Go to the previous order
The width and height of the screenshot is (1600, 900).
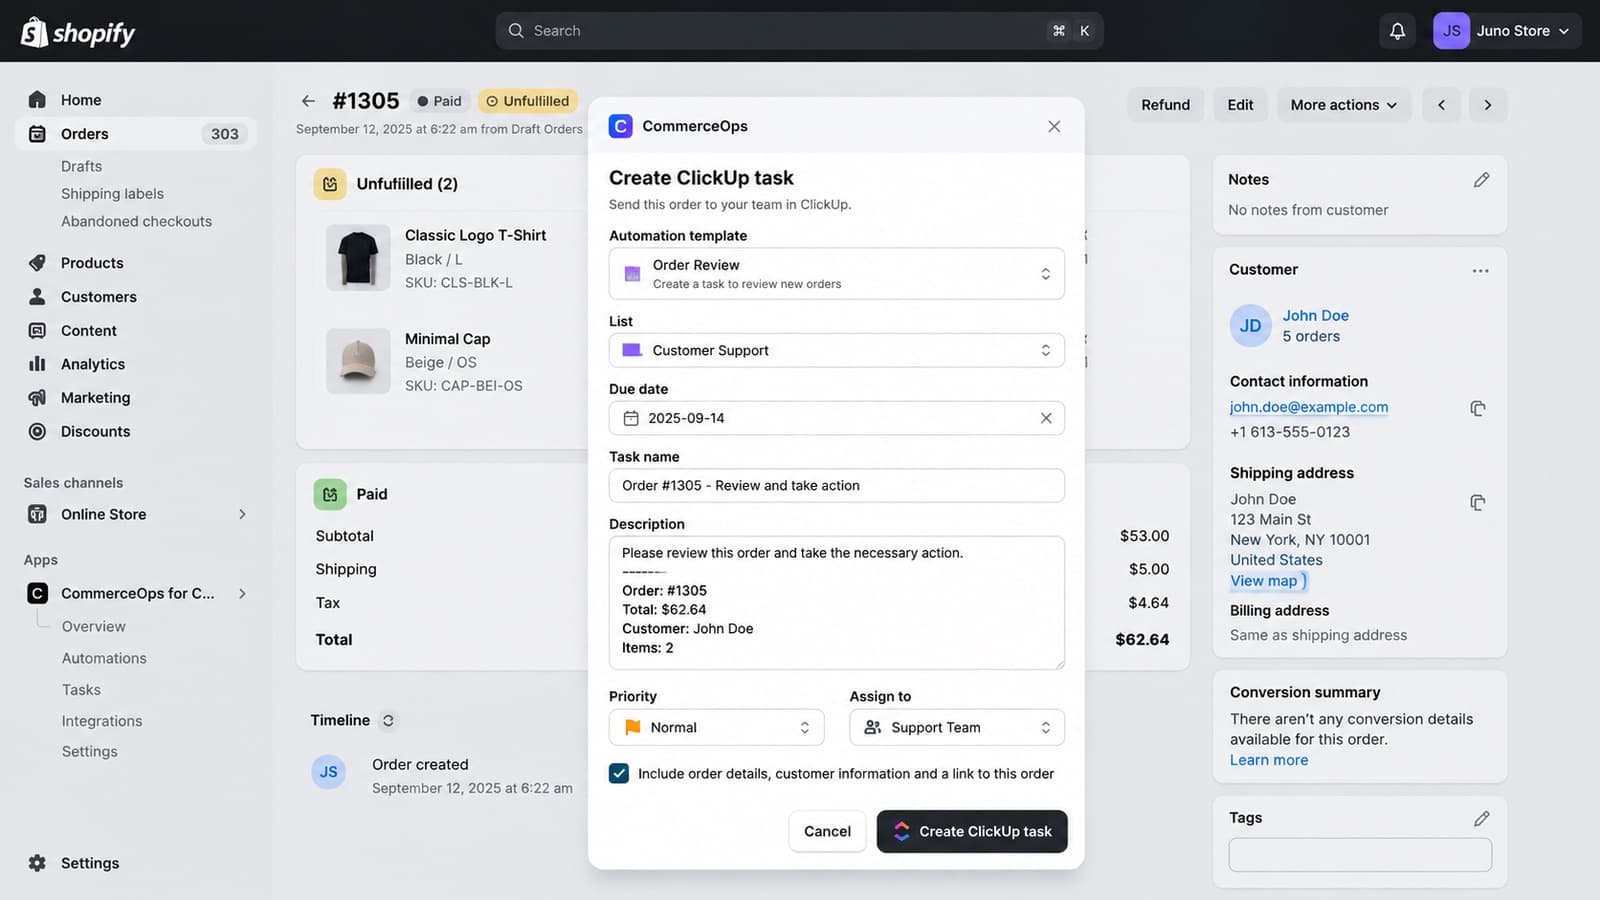coord(1441,105)
